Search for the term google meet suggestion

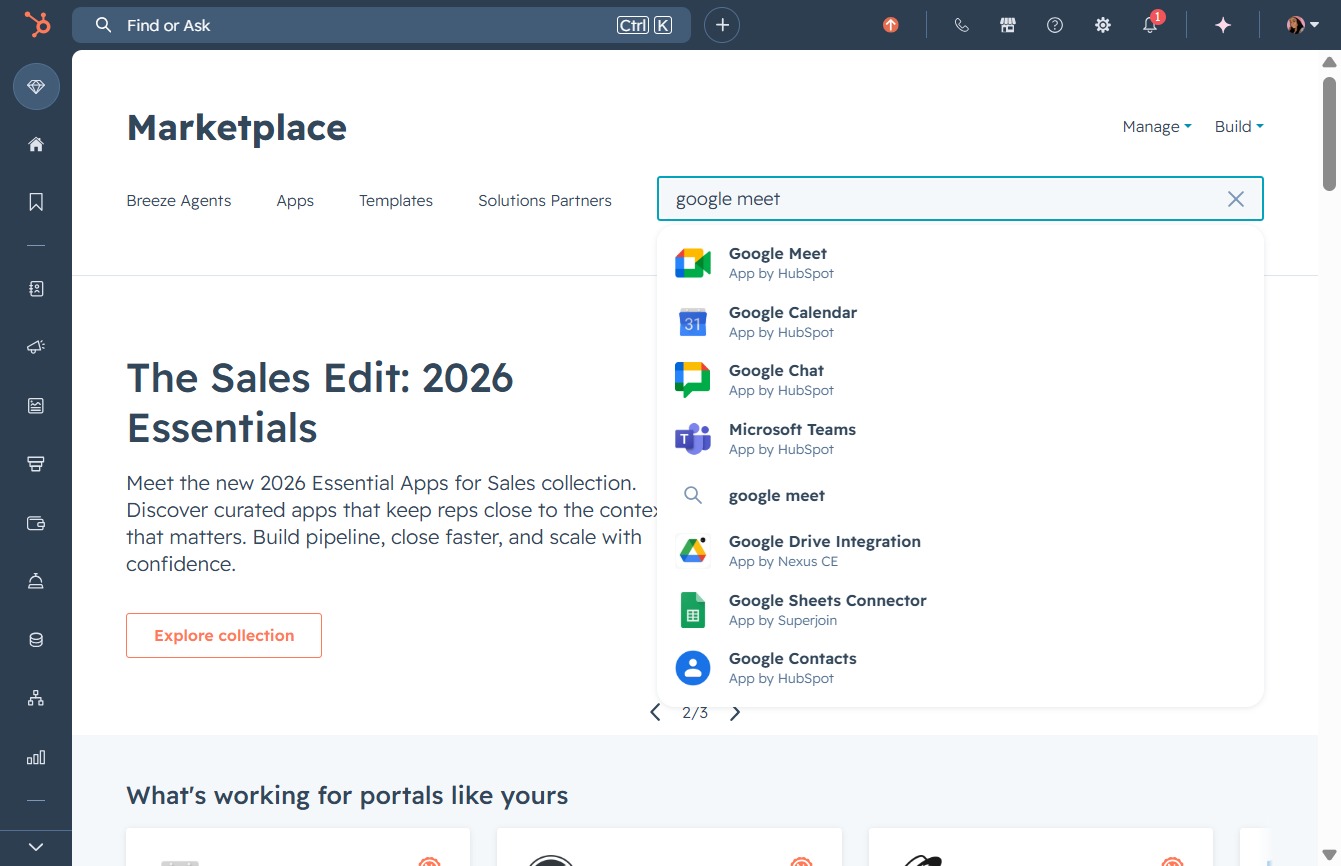[960, 495]
